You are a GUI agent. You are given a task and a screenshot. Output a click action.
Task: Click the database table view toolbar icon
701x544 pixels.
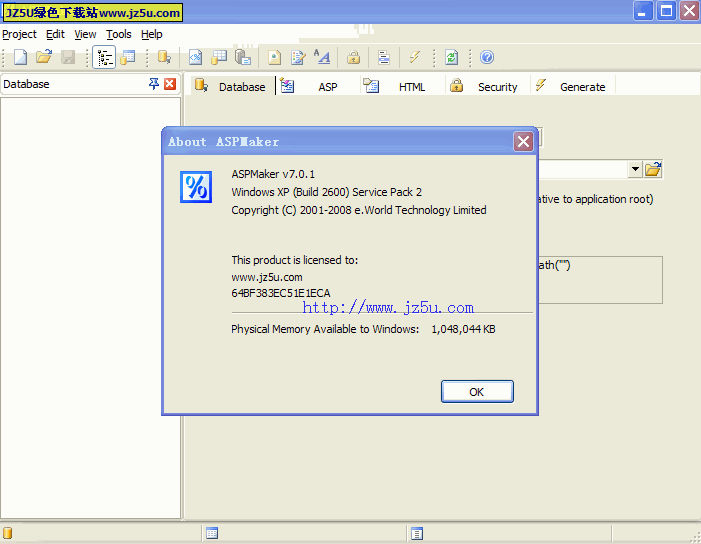coord(128,57)
